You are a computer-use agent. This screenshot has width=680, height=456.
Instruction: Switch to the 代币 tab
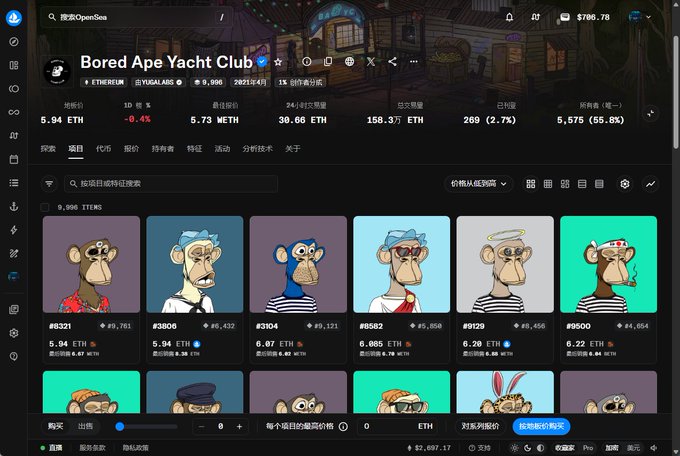(x=104, y=148)
